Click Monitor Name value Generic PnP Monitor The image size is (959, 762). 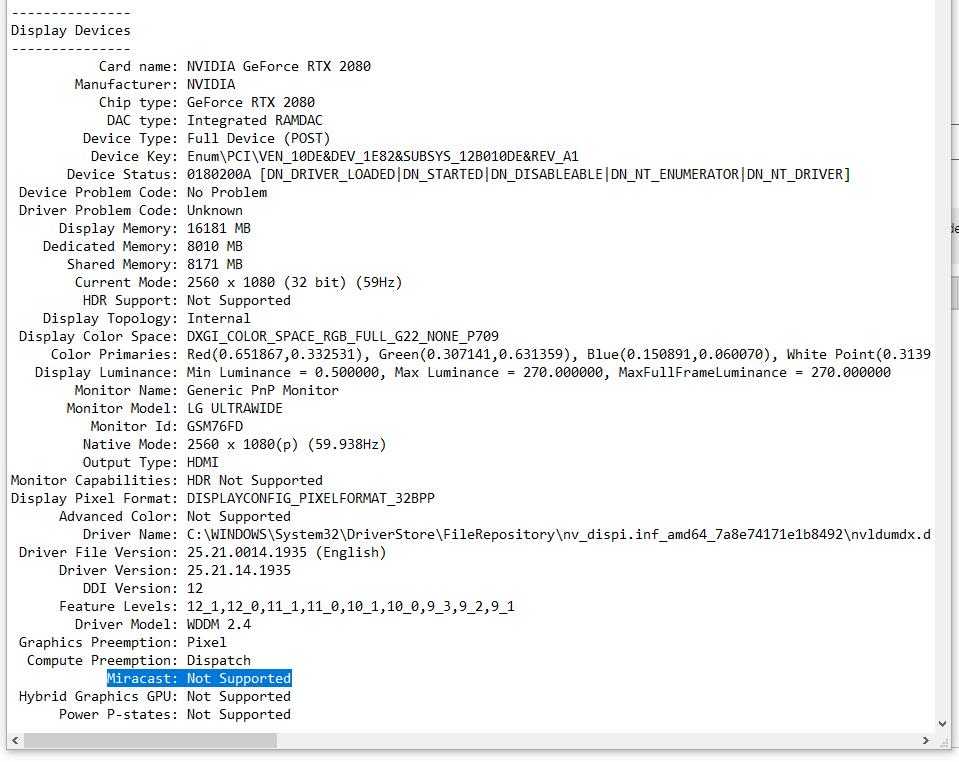[x=263, y=390]
